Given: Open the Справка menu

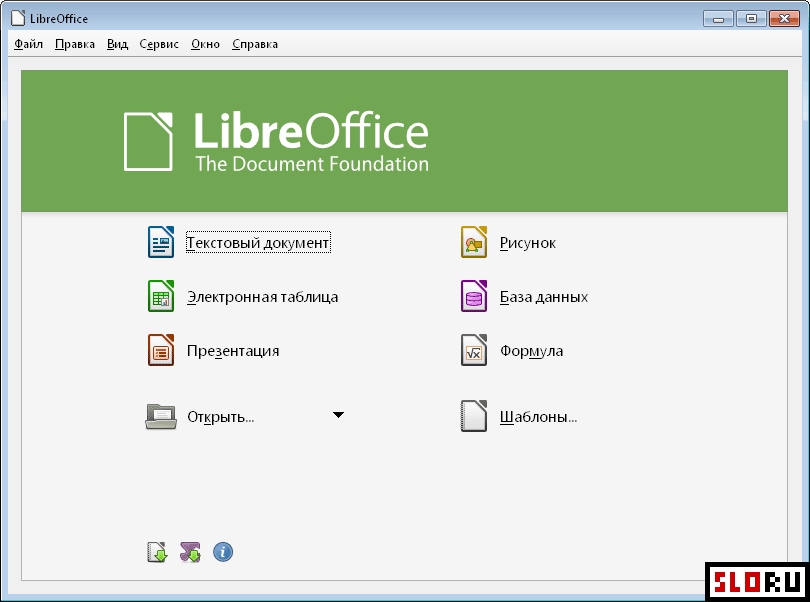Looking at the screenshot, I should tap(255, 44).
